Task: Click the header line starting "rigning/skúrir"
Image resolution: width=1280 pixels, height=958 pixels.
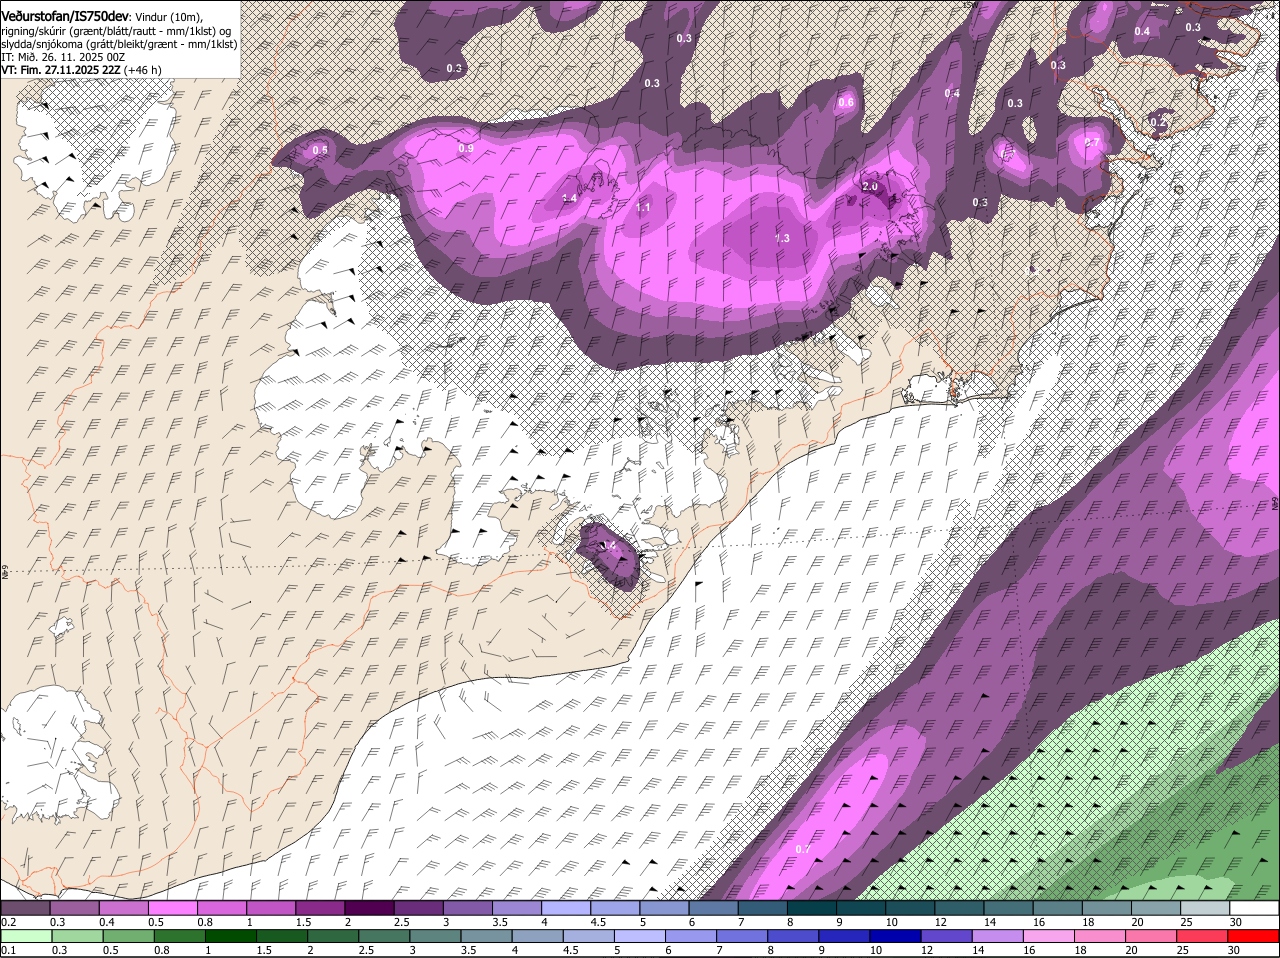Action: 117,31
